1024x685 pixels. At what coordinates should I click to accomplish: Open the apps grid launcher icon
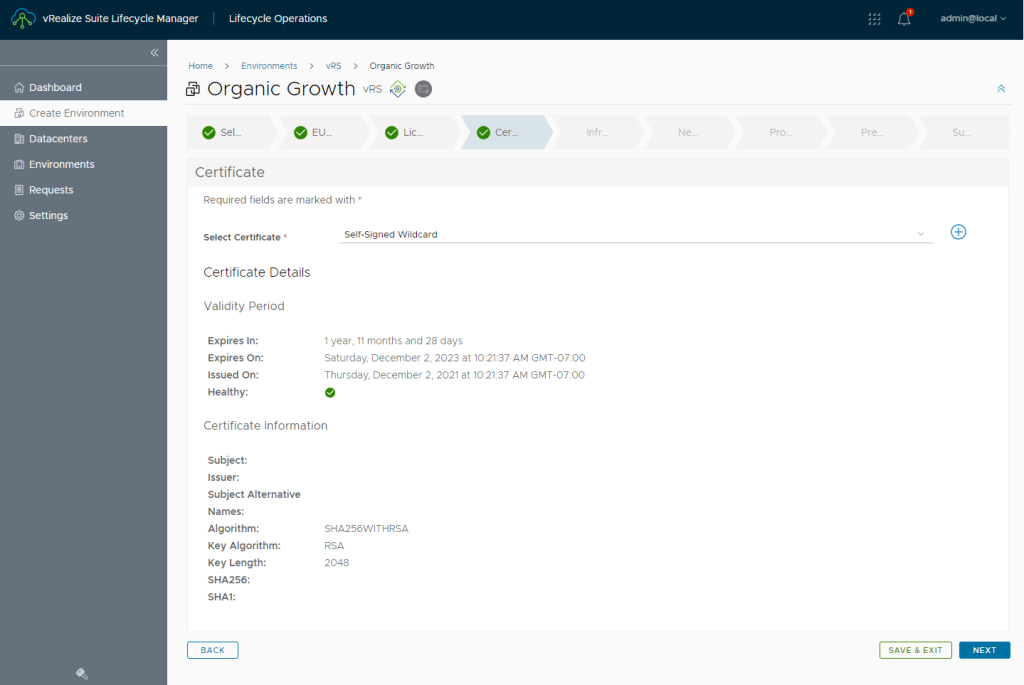[x=874, y=19]
